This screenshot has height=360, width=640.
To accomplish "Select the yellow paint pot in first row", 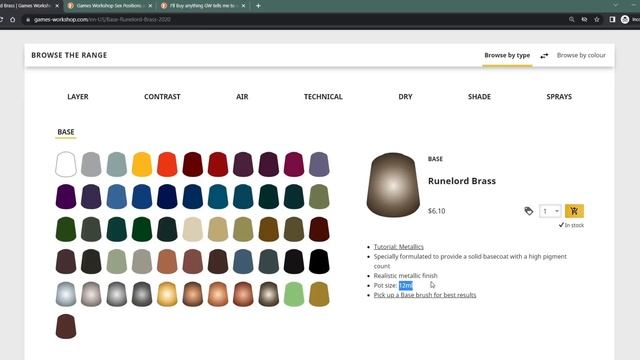I will pos(142,164).
